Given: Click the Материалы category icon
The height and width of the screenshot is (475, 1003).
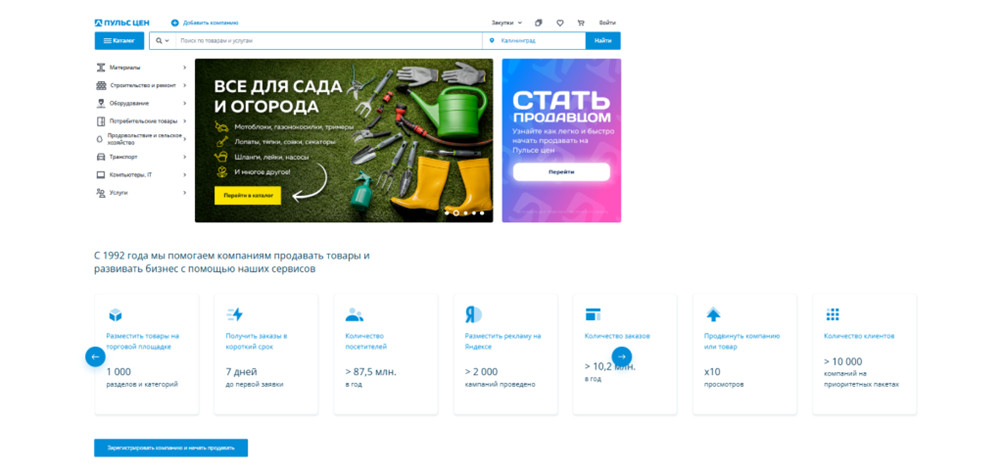Looking at the screenshot, I should [x=100, y=67].
